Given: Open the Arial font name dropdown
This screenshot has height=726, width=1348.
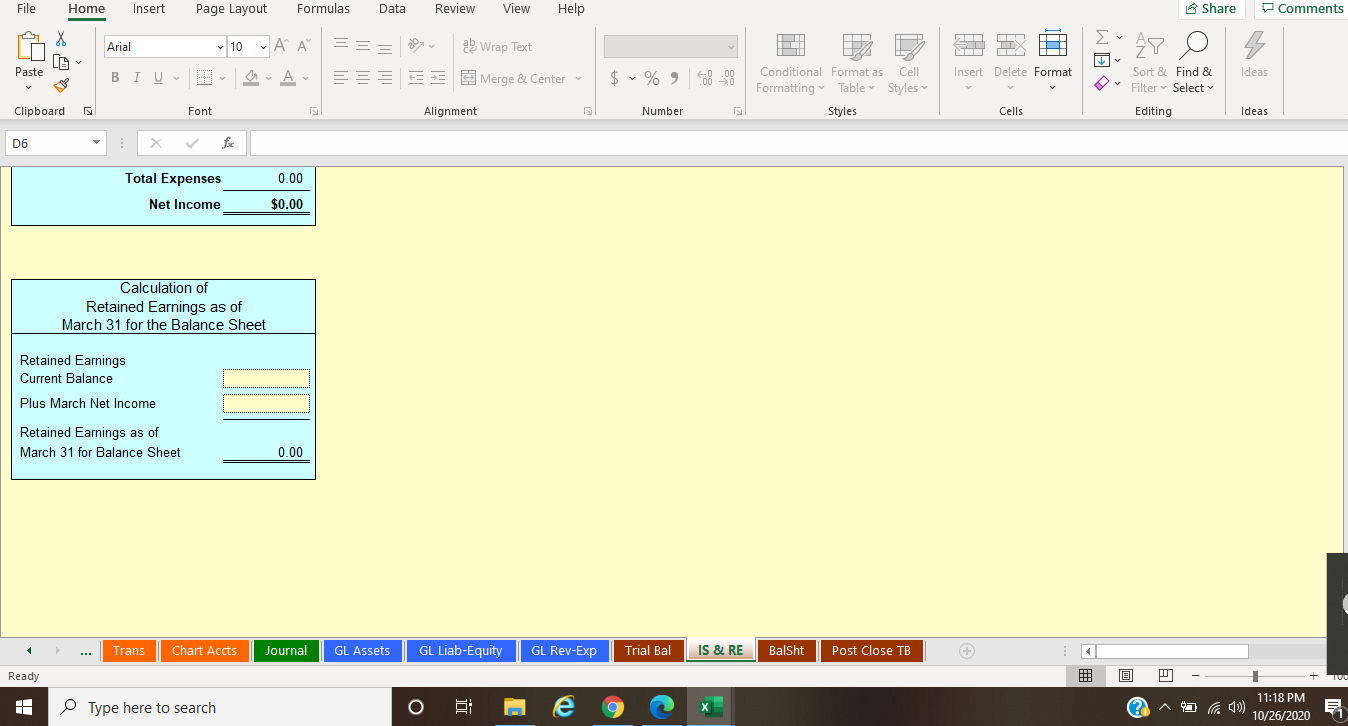Looking at the screenshot, I should (x=220, y=47).
